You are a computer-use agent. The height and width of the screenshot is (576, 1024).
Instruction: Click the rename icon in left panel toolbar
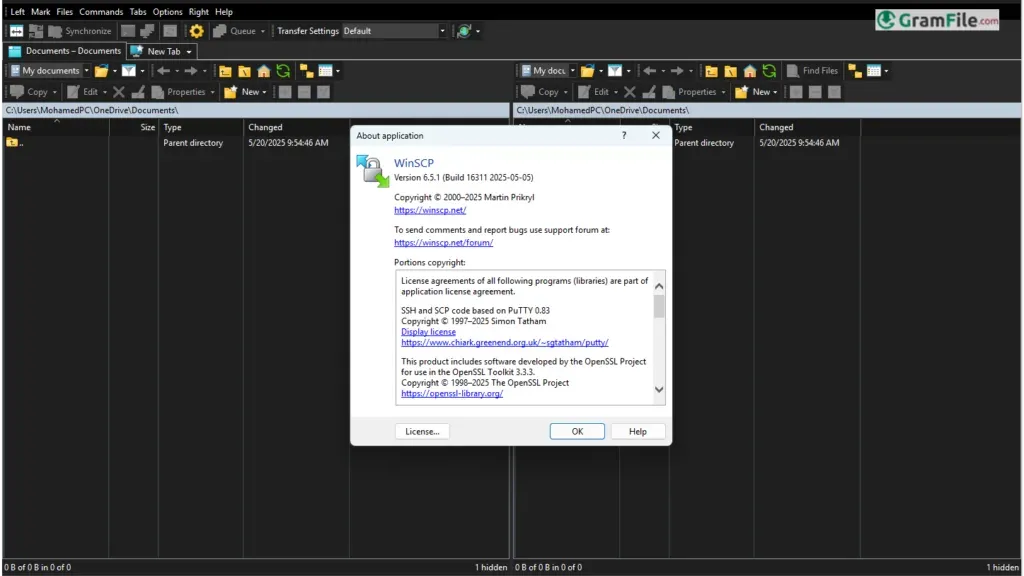(138, 92)
